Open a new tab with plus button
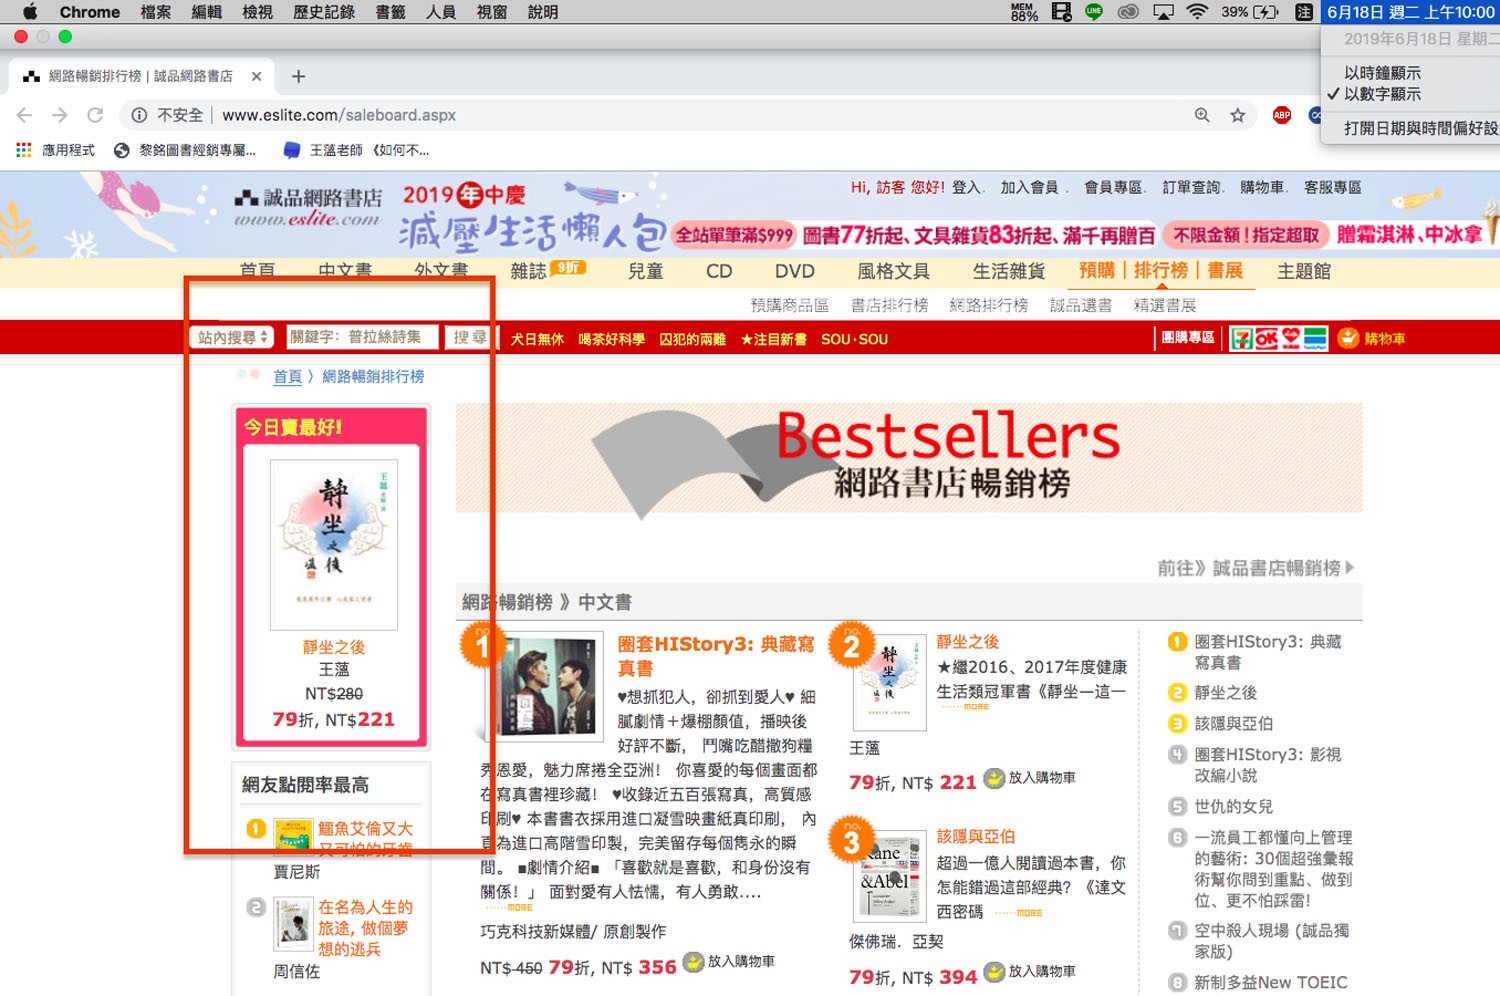This screenshot has height=996, width=1500. coord(298,76)
